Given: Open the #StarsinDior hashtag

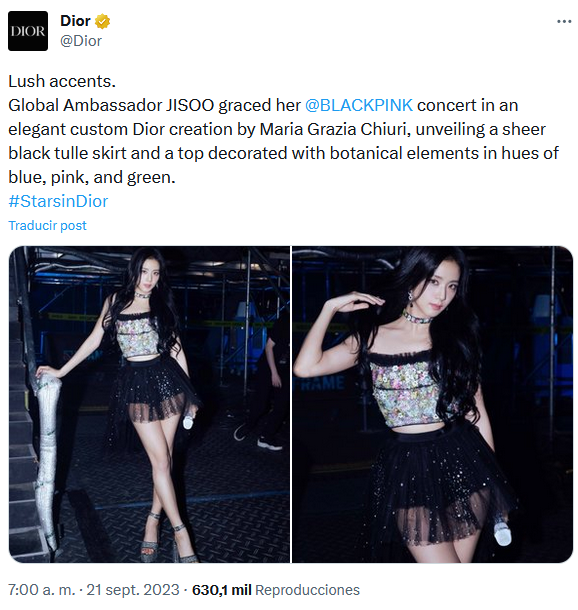Looking at the screenshot, I should coord(58,201).
